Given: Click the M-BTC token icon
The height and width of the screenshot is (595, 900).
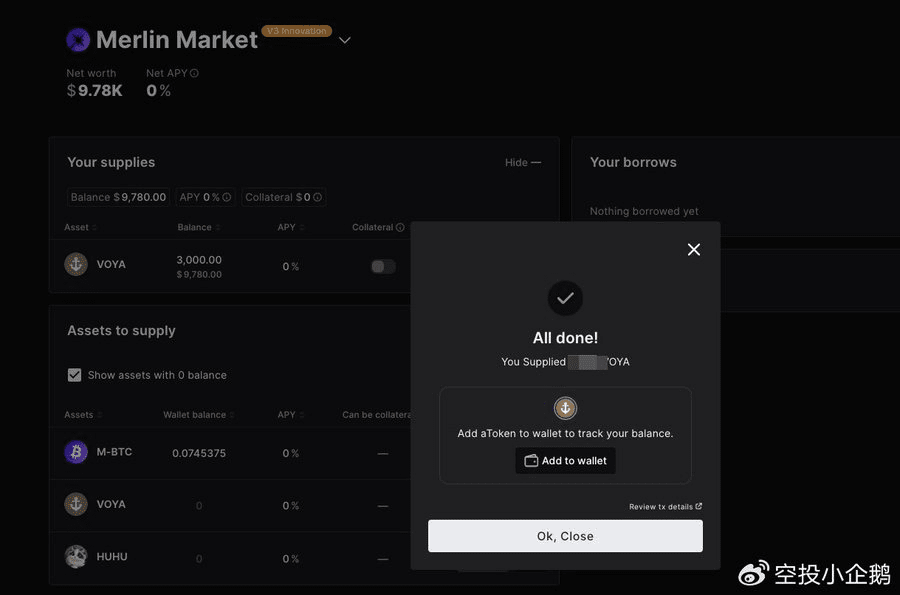Looking at the screenshot, I should point(76,452).
